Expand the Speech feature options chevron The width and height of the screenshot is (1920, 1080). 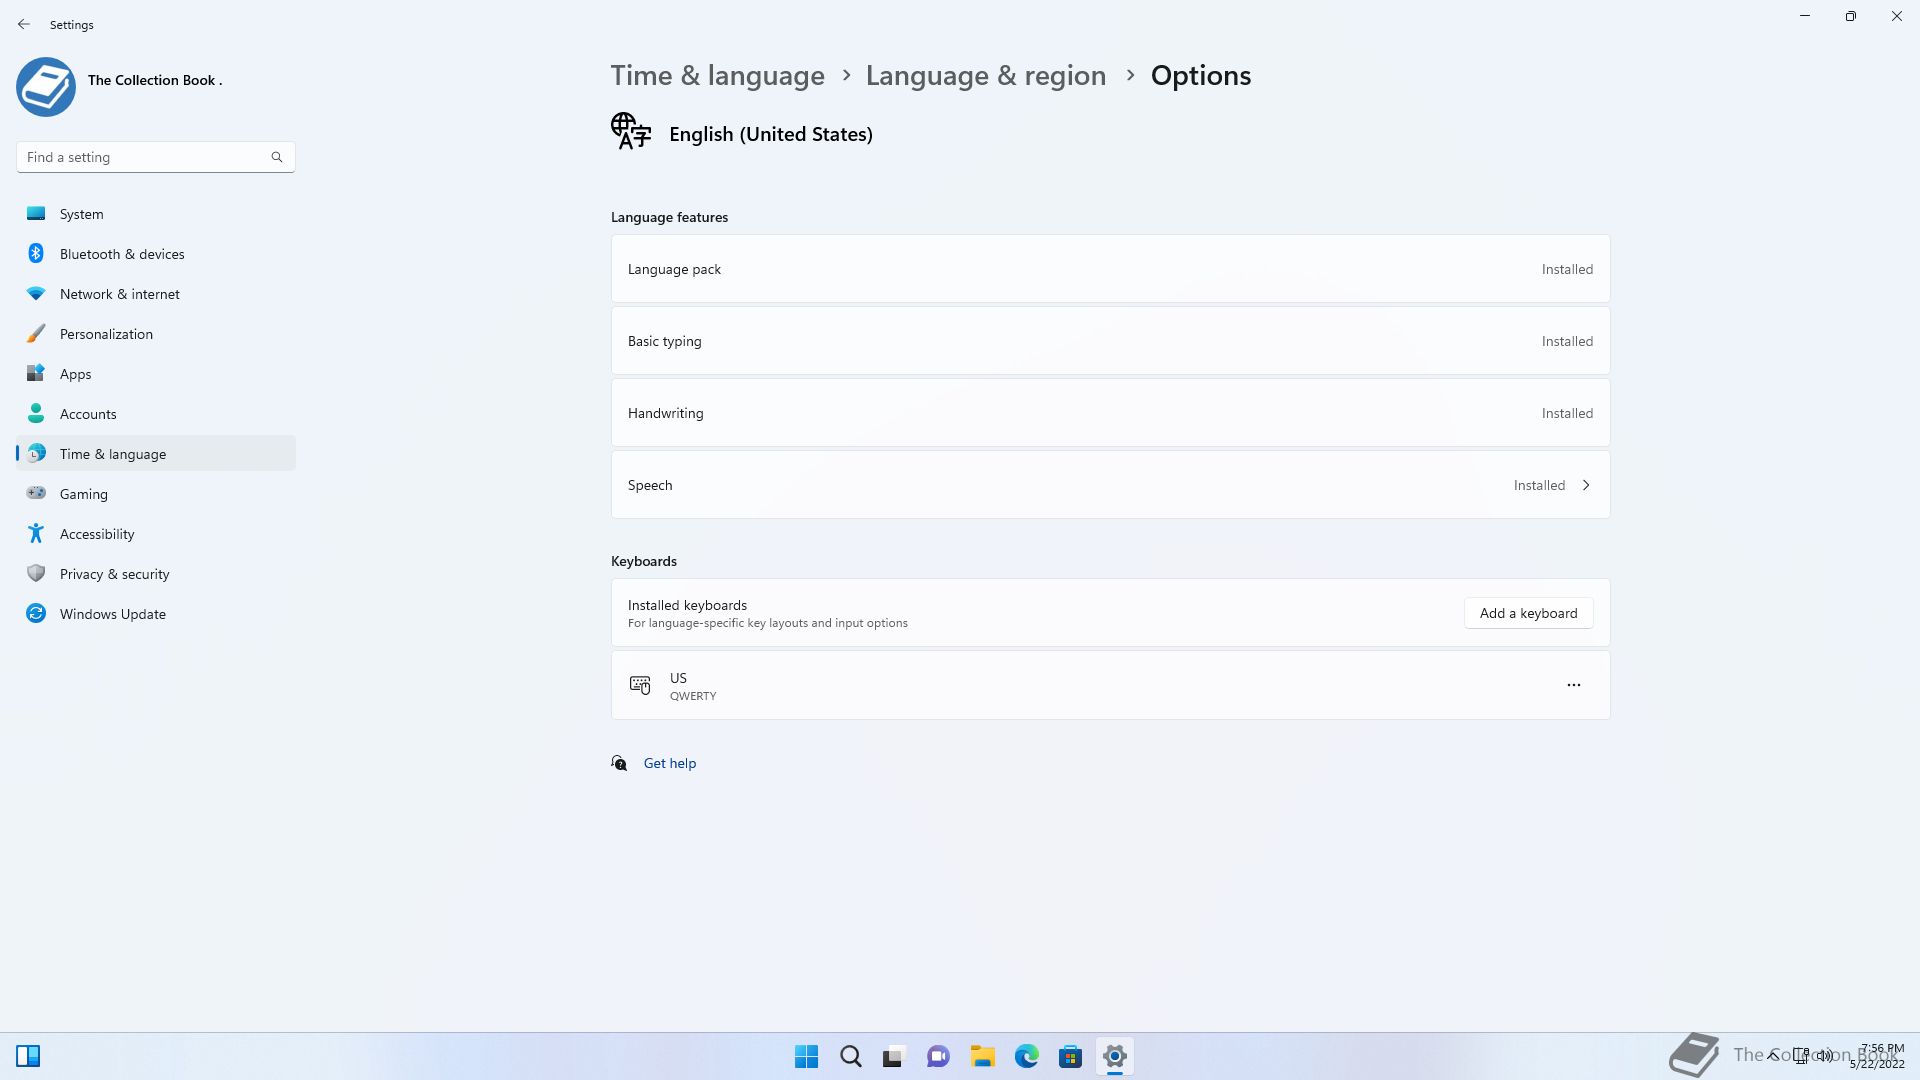(x=1586, y=485)
